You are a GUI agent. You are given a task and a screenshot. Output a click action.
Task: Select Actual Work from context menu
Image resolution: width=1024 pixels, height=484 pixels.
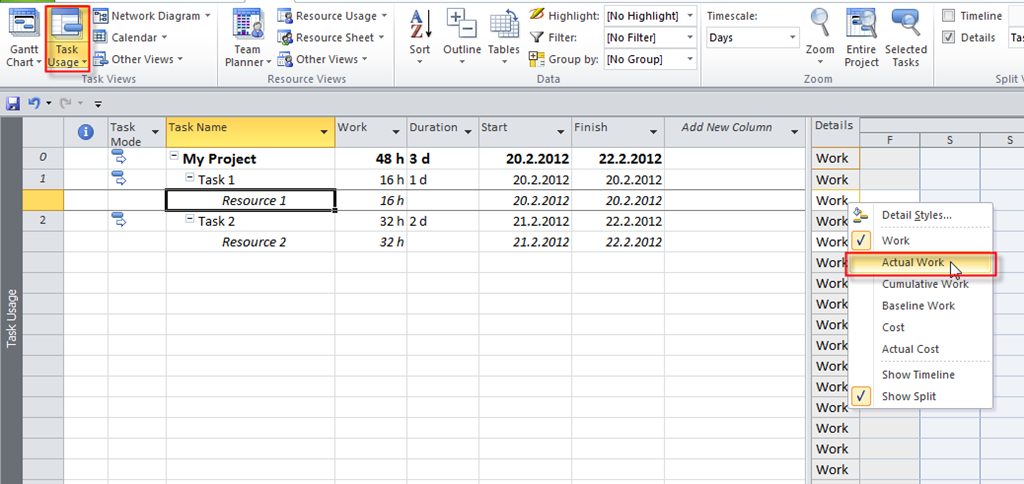click(912, 263)
